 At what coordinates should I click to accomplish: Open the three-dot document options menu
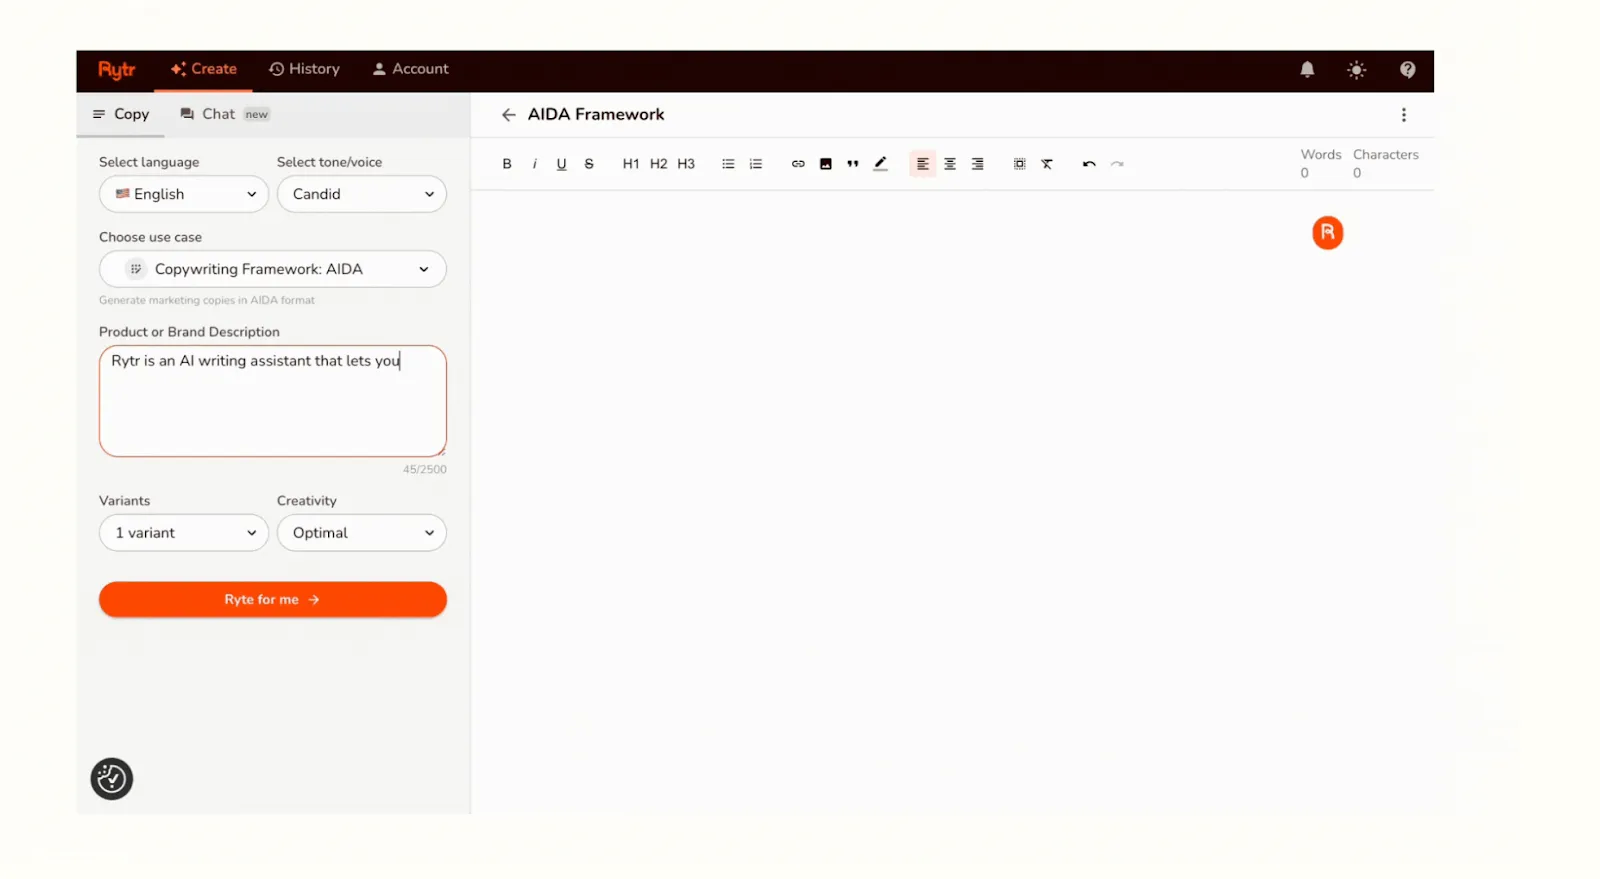(1403, 115)
